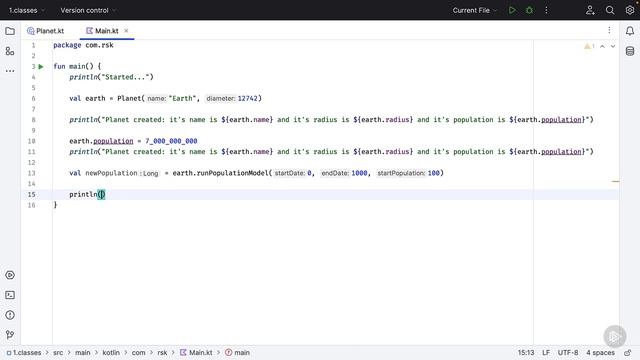Open the Services tool window icon

(x=10, y=275)
